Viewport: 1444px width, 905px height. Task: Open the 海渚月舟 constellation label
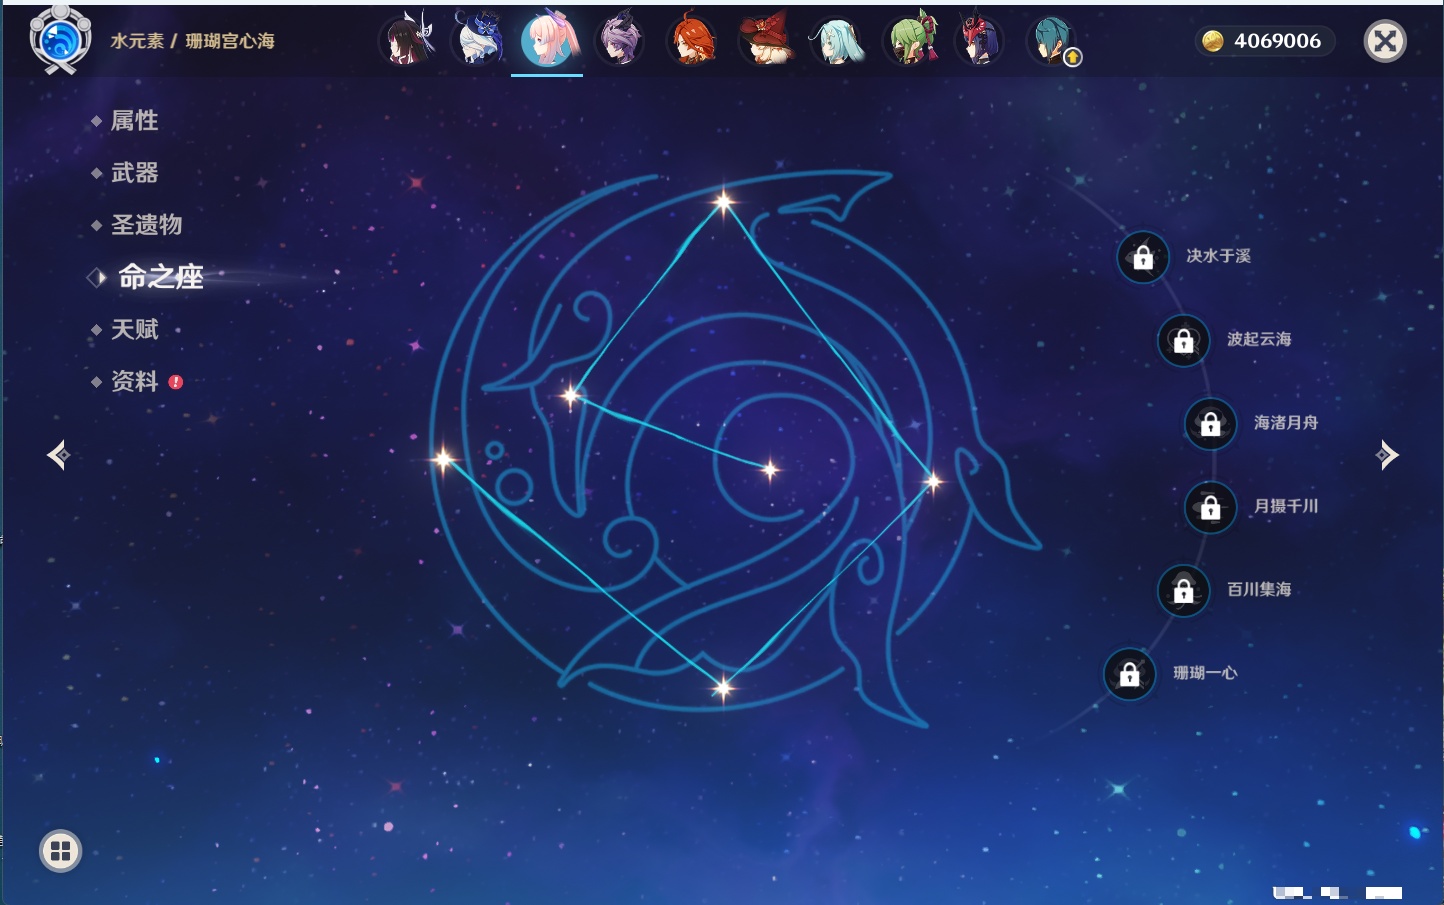click(x=1286, y=423)
